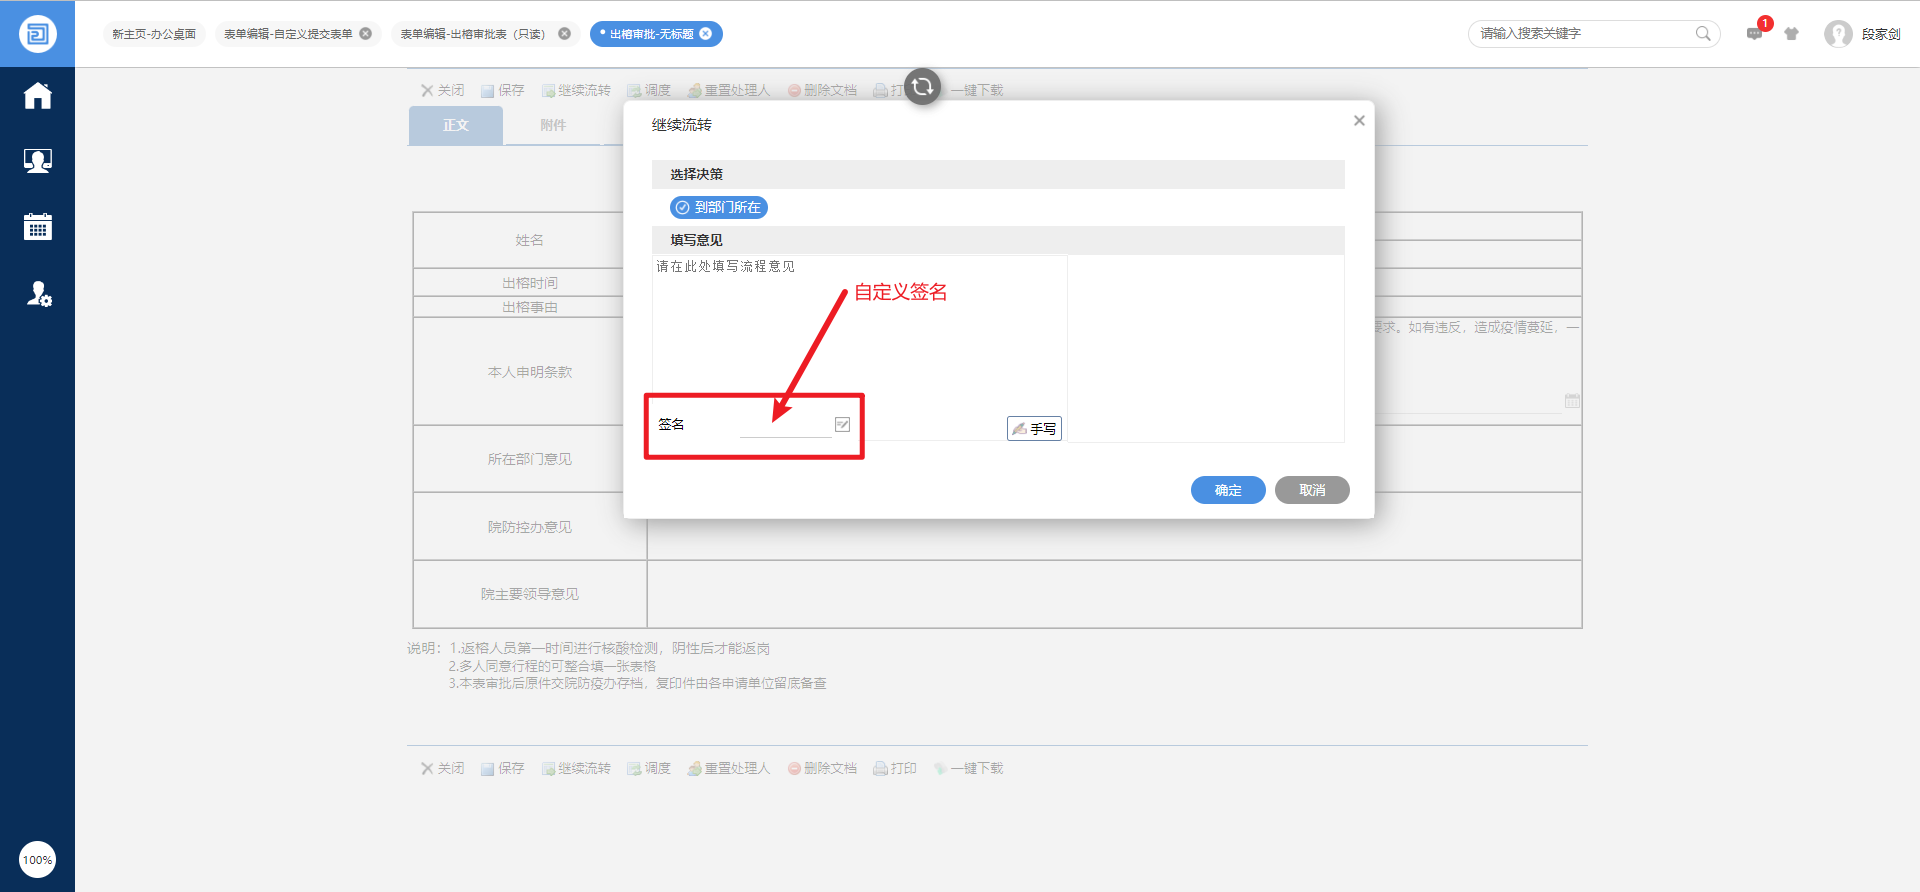
Task: Select the 到部门所在 decision option
Action: [718, 207]
